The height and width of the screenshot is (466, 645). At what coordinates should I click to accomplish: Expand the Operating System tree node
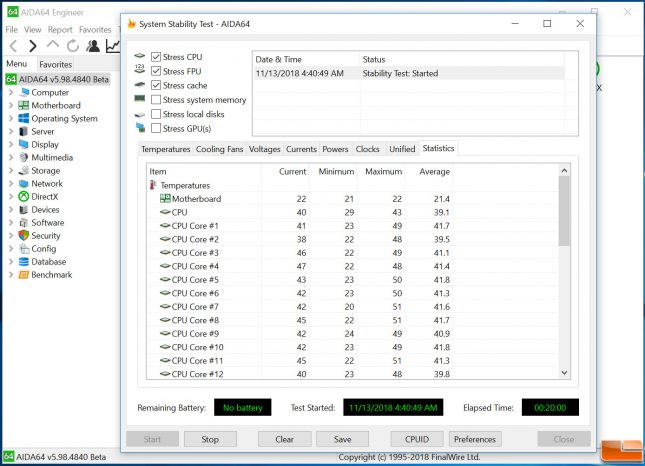coord(11,118)
